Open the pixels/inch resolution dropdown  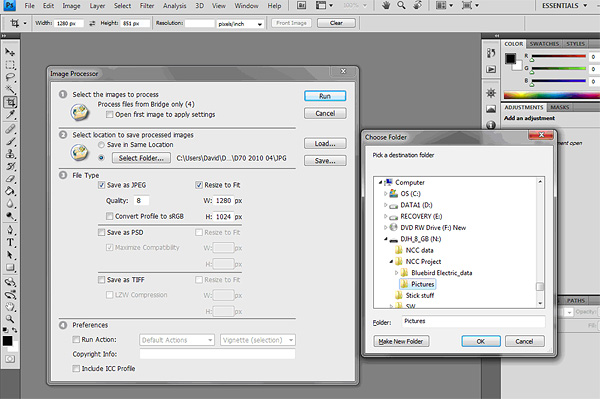click(240, 24)
